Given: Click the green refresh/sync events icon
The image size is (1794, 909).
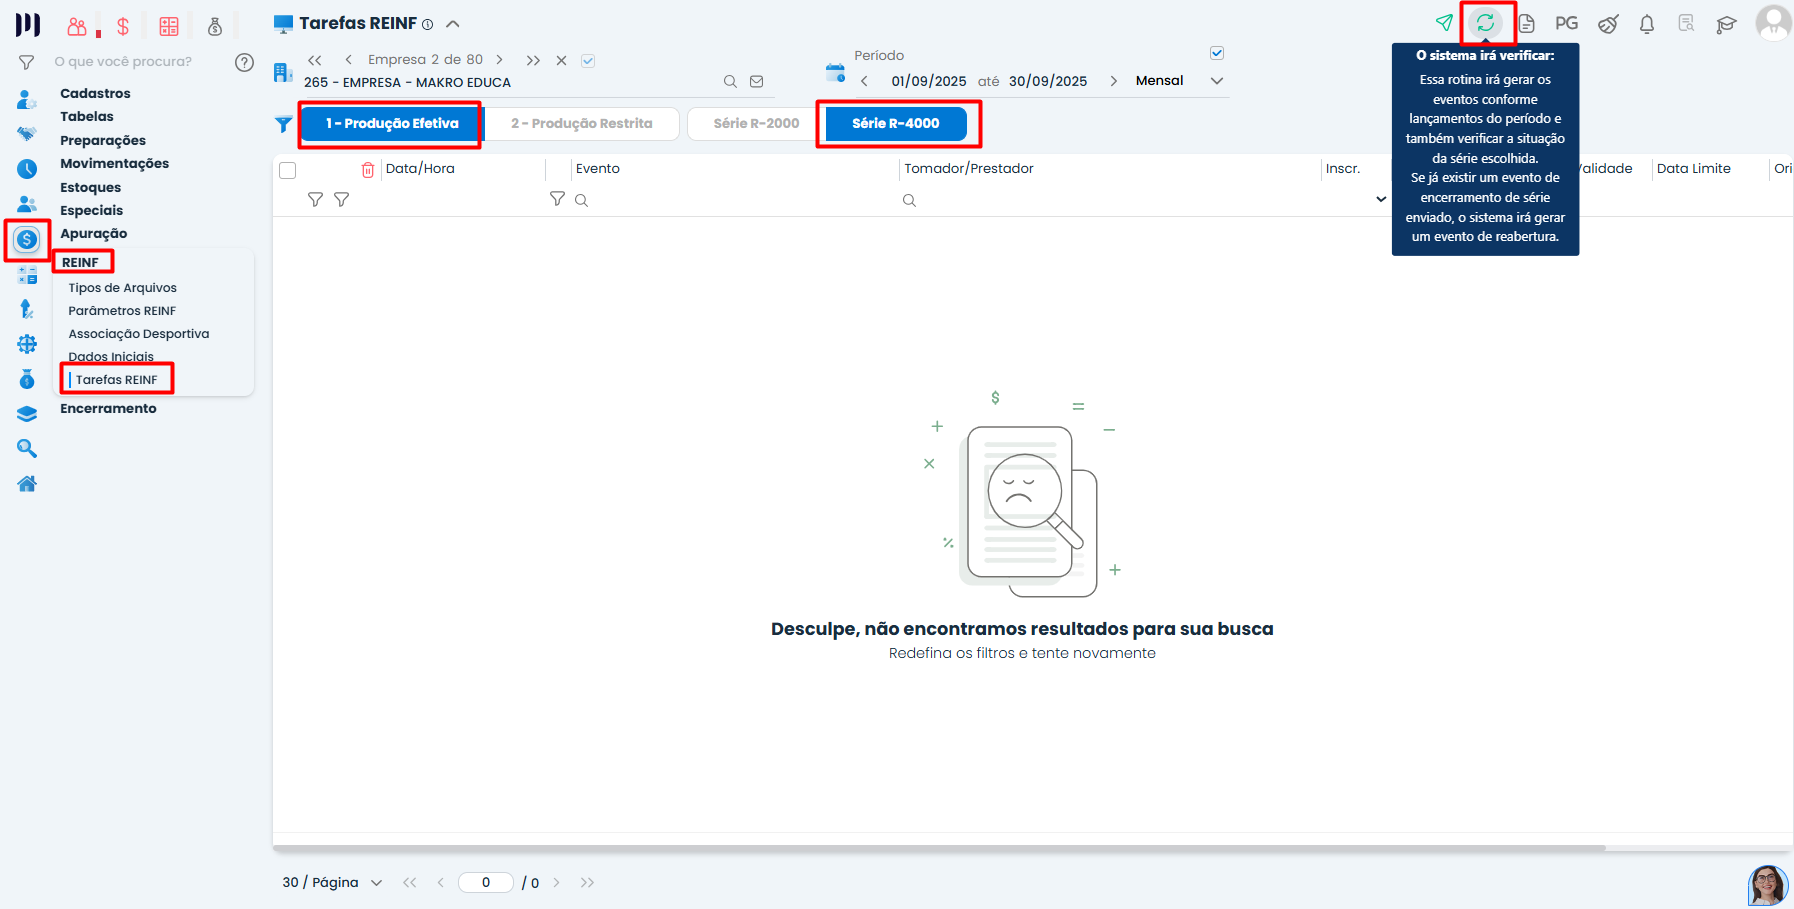Looking at the screenshot, I should click(1485, 23).
